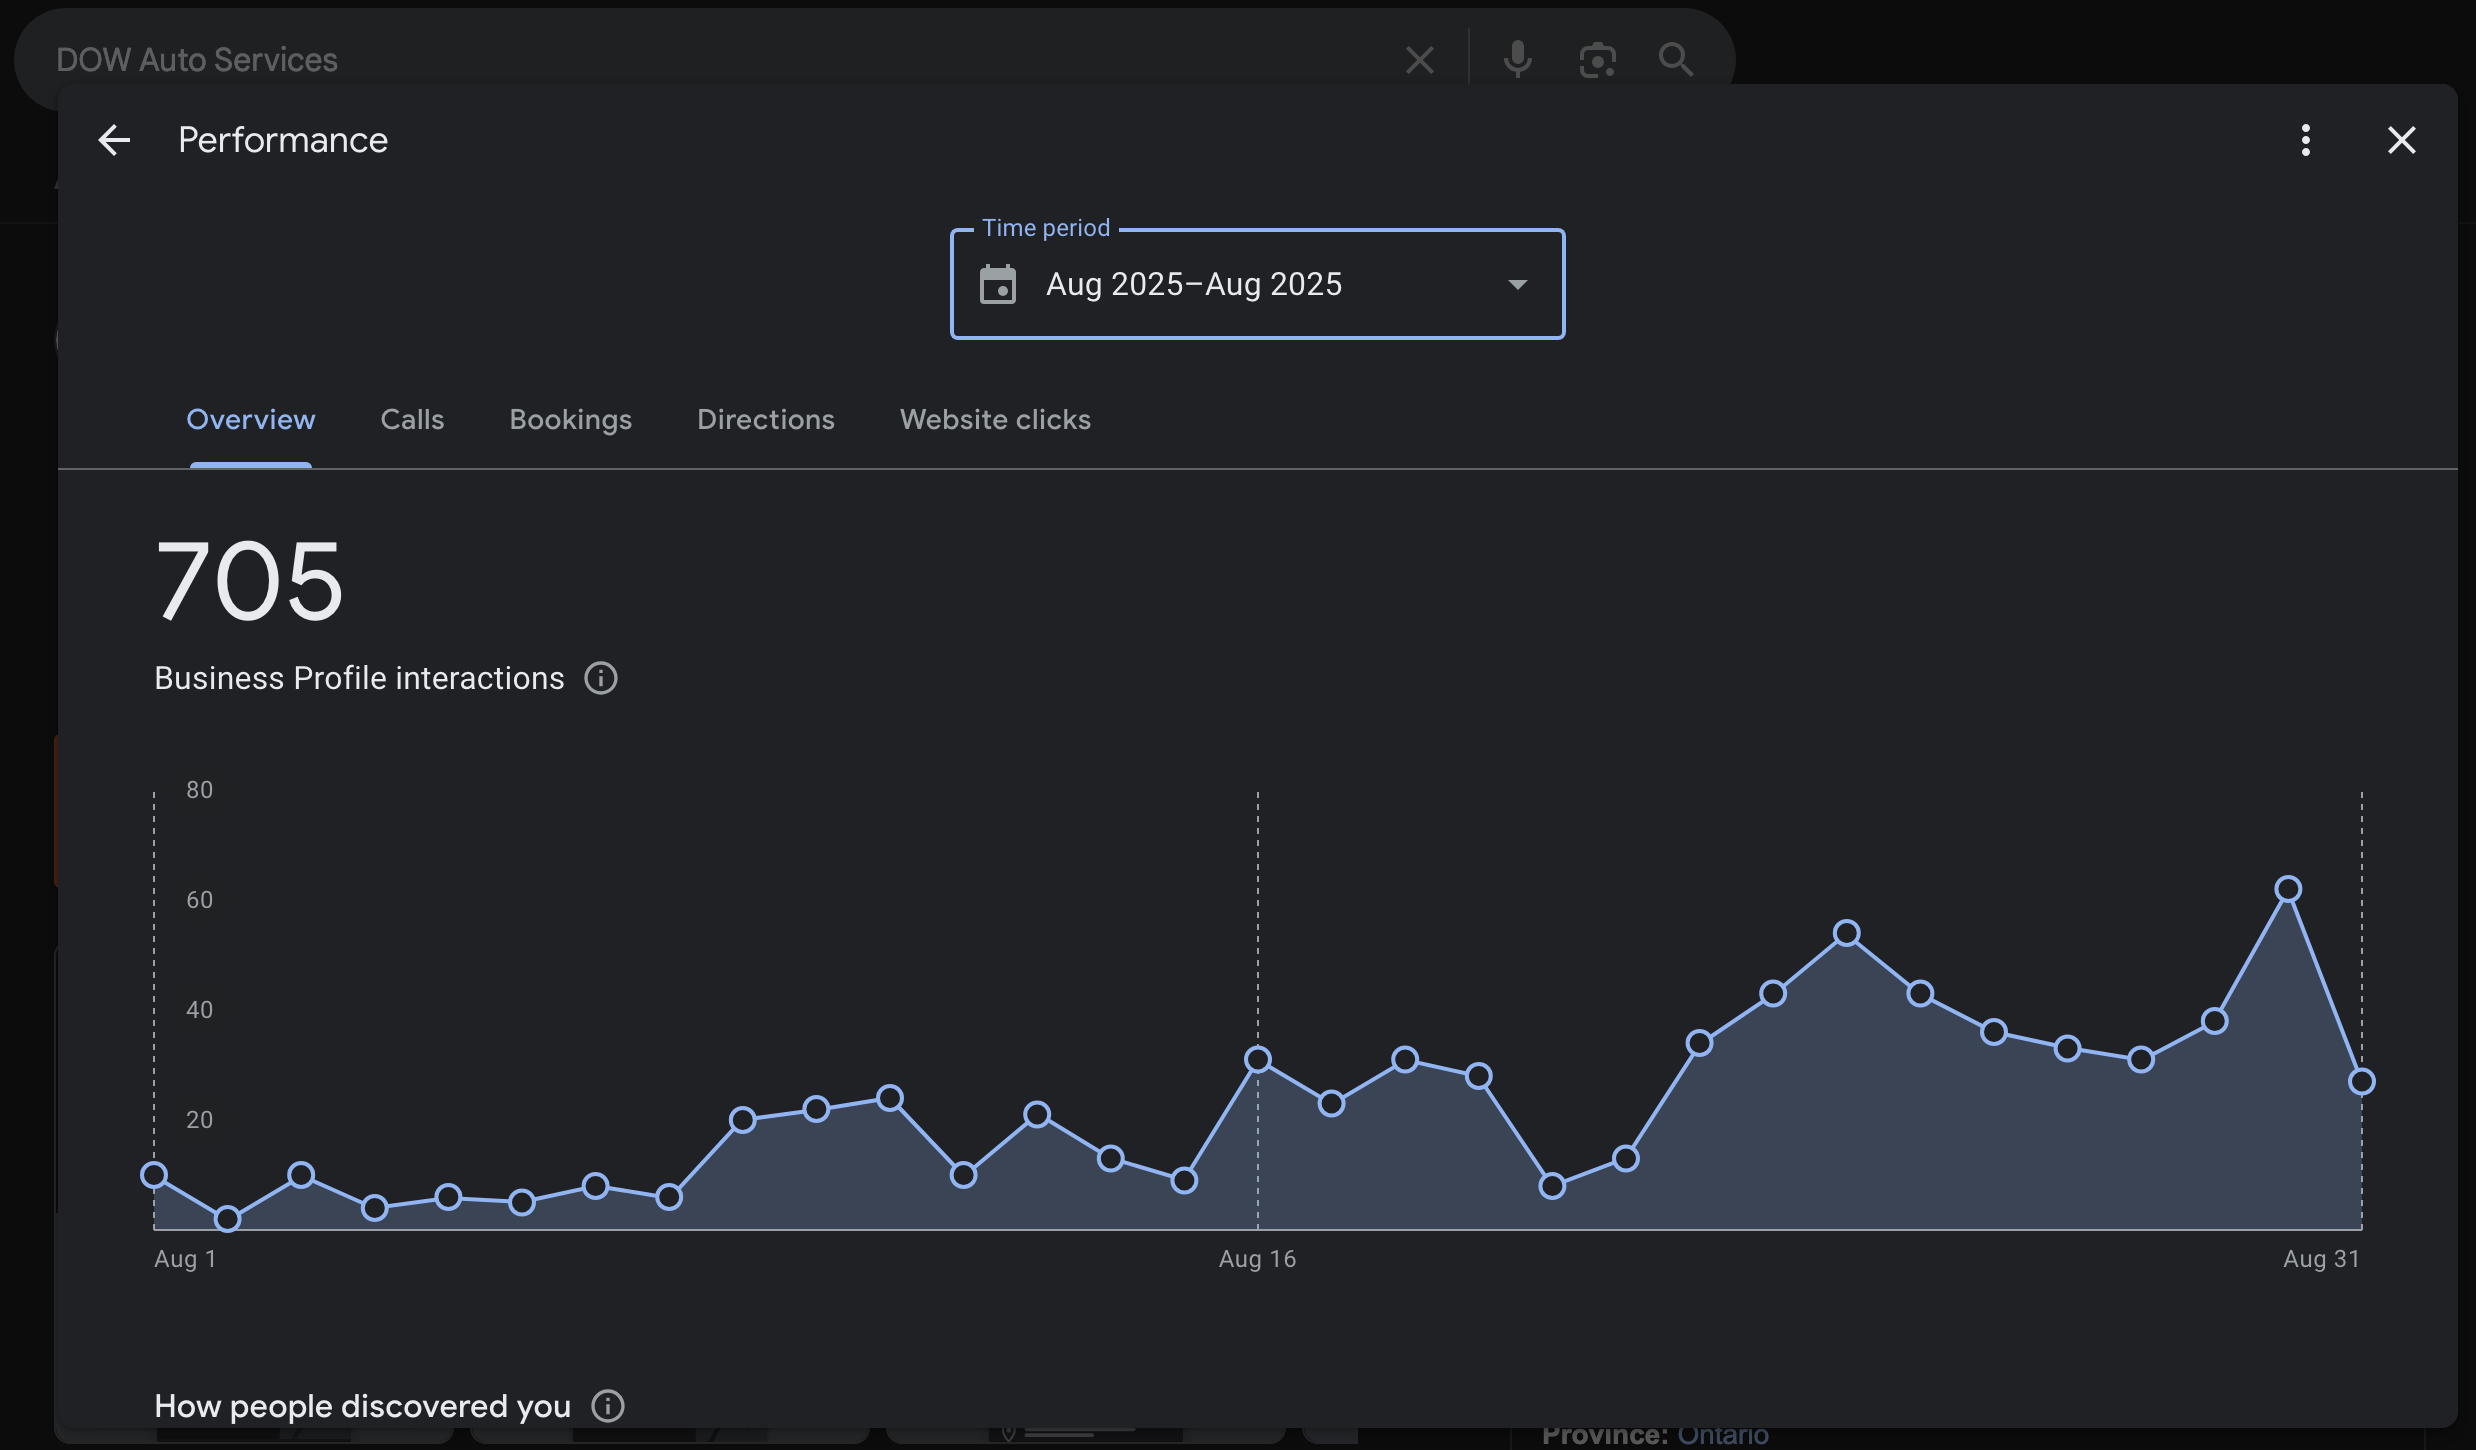This screenshot has width=2476, height=1450.
Task: Close the Performance panel with X
Action: (2401, 140)
